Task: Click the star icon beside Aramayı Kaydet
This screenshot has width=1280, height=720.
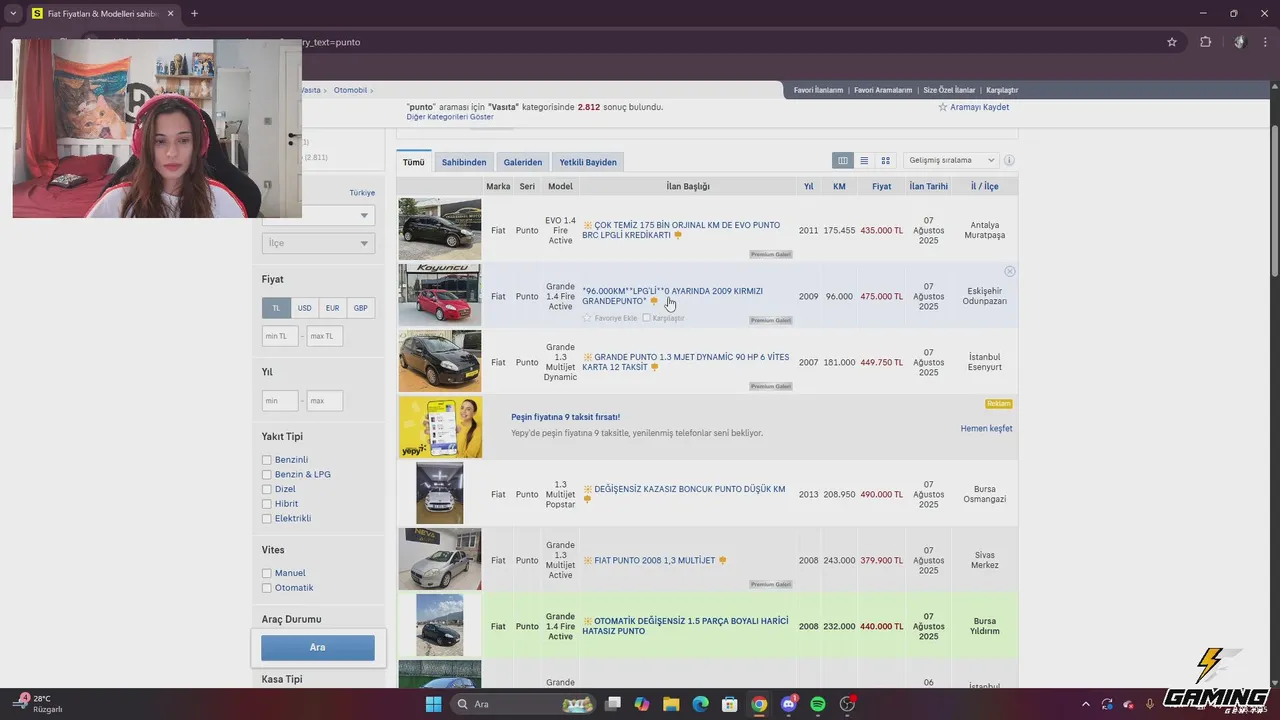Action: pos(942,107)
